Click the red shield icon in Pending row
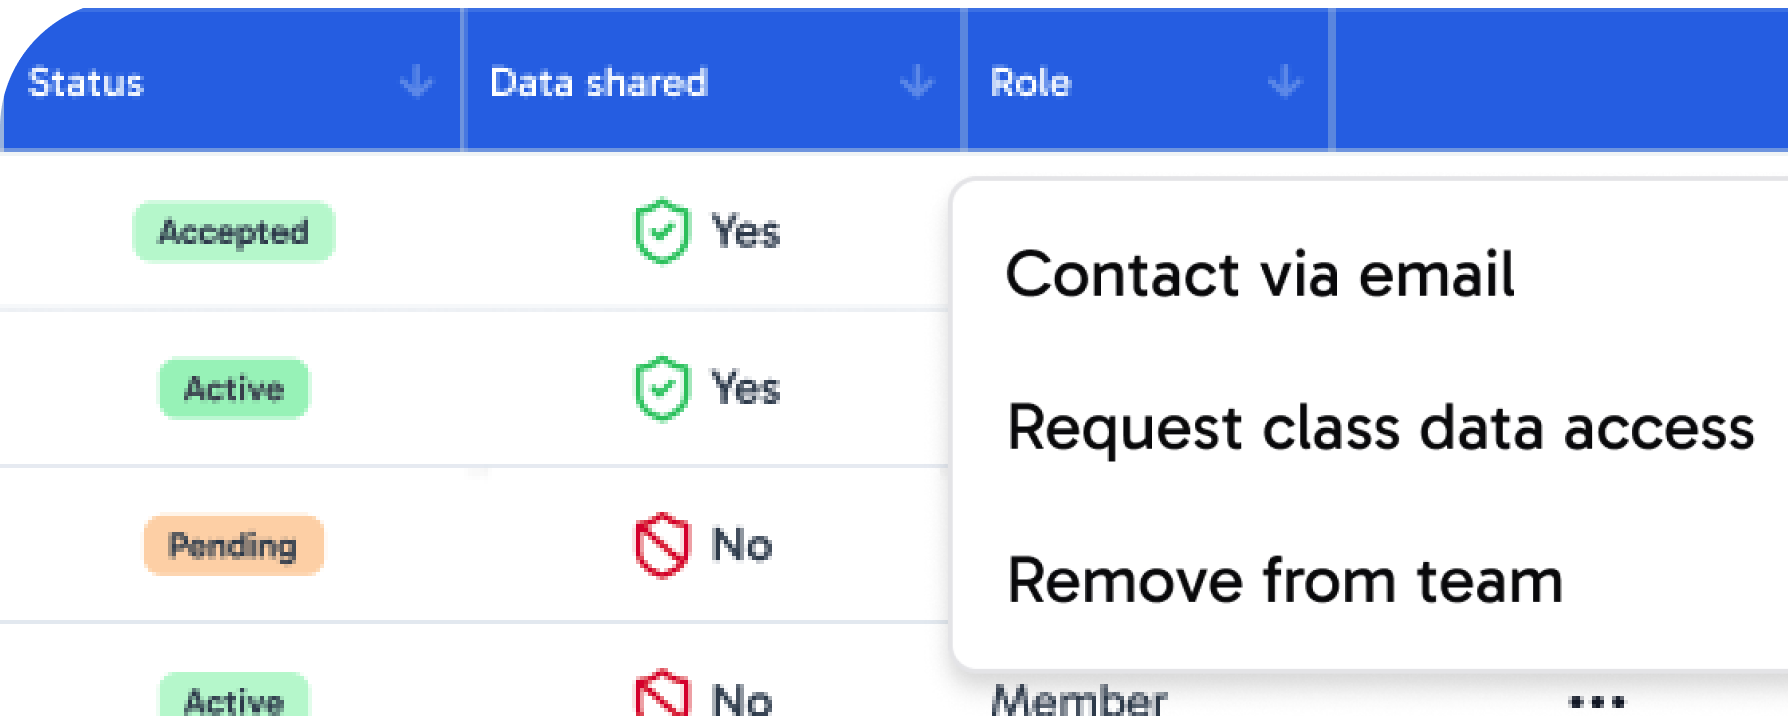This screenshot has width=1788, height=716. [661, 546]
